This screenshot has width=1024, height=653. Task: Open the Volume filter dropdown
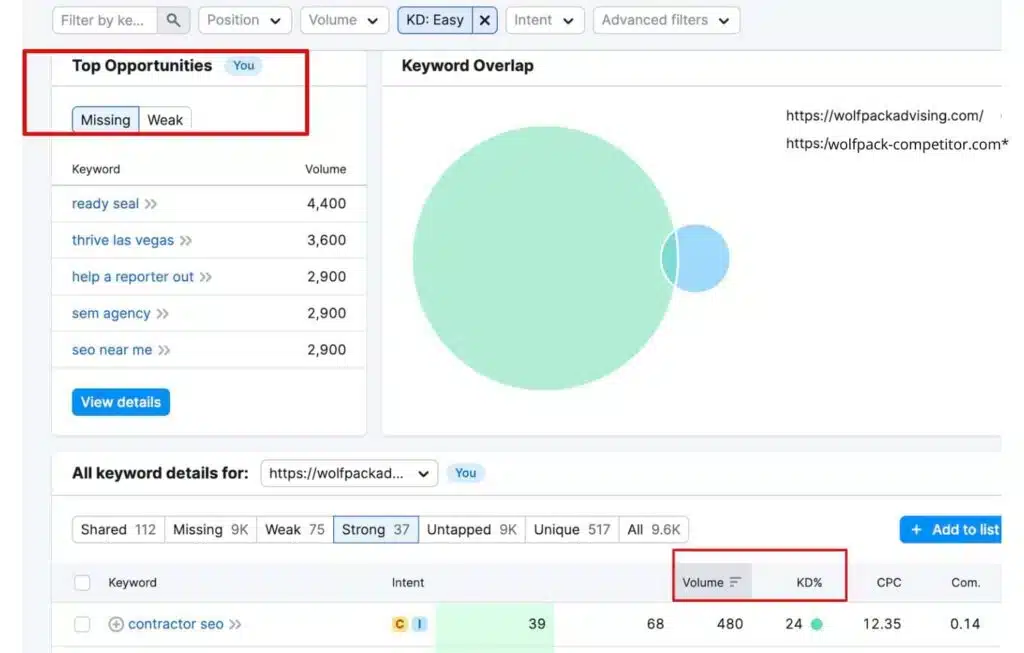pos(344,20)
